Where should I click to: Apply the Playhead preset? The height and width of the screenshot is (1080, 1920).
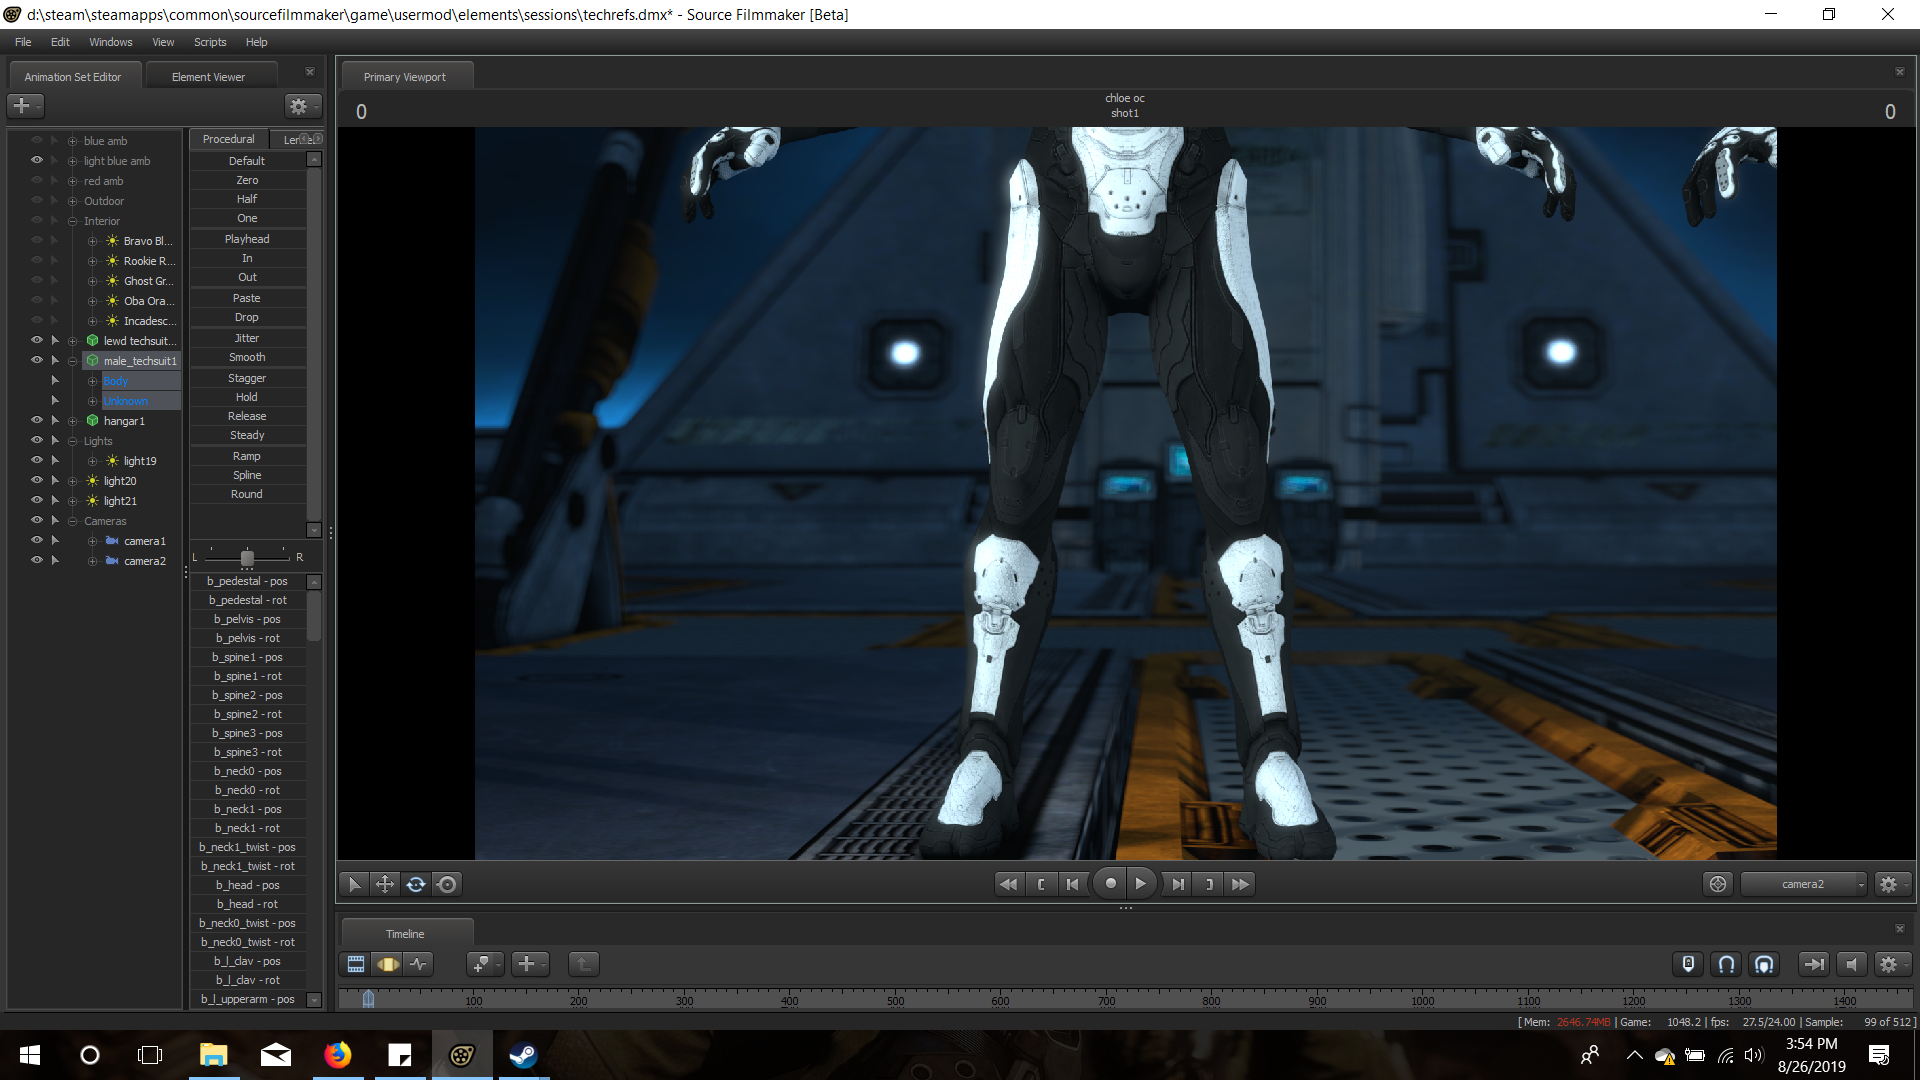pos(247,239)
